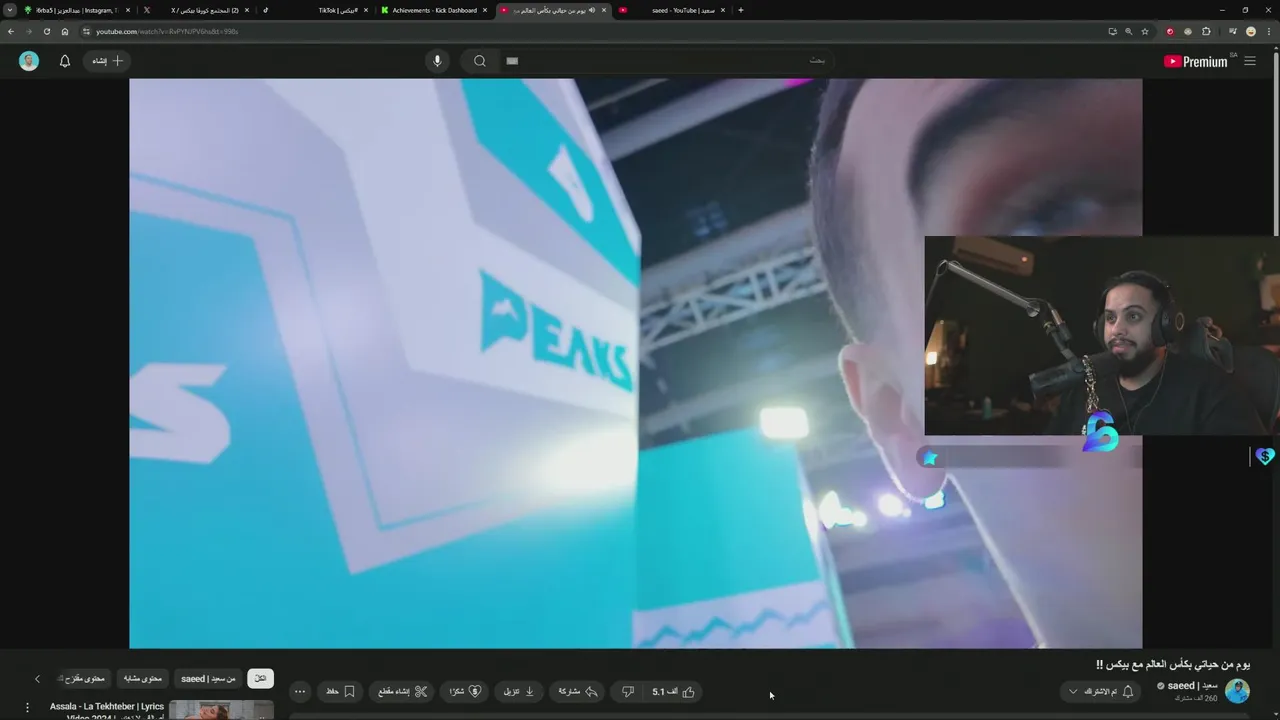Open options for Assala La Tekhteber video
The height and width of the screenshot is (720, 1280).
pyautogui.click(x=27, y=708)
